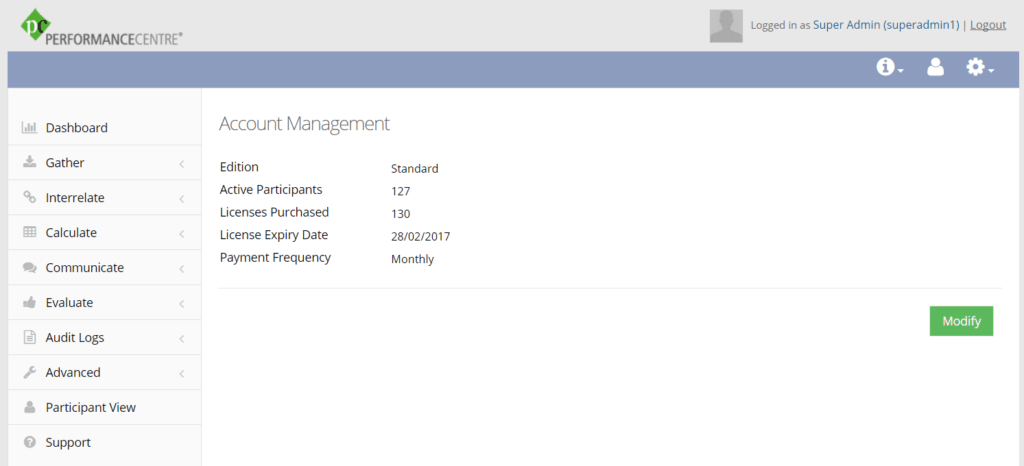
Task: Click the Advanced wrench icon
Action: [29, 373]
